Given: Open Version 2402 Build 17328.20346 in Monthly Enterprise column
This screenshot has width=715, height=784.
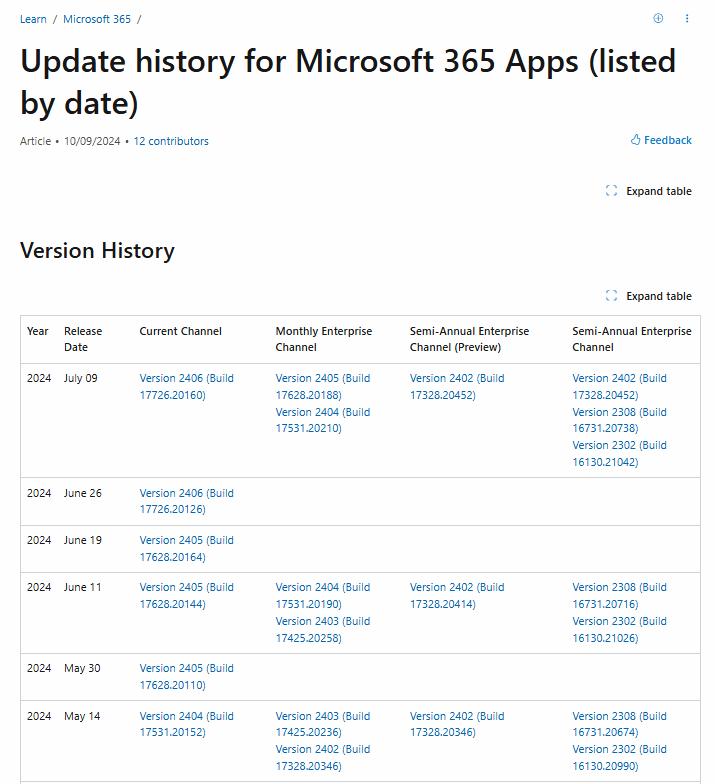Looking at the screenshot, I should tap(323, 758).
